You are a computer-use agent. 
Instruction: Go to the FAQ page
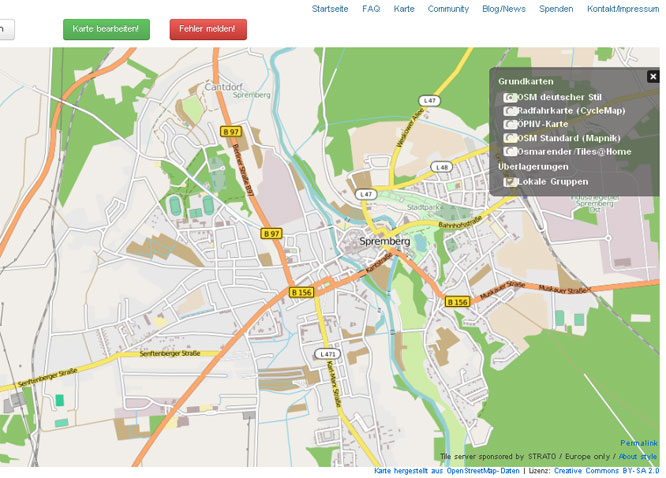tap(371, 9)
